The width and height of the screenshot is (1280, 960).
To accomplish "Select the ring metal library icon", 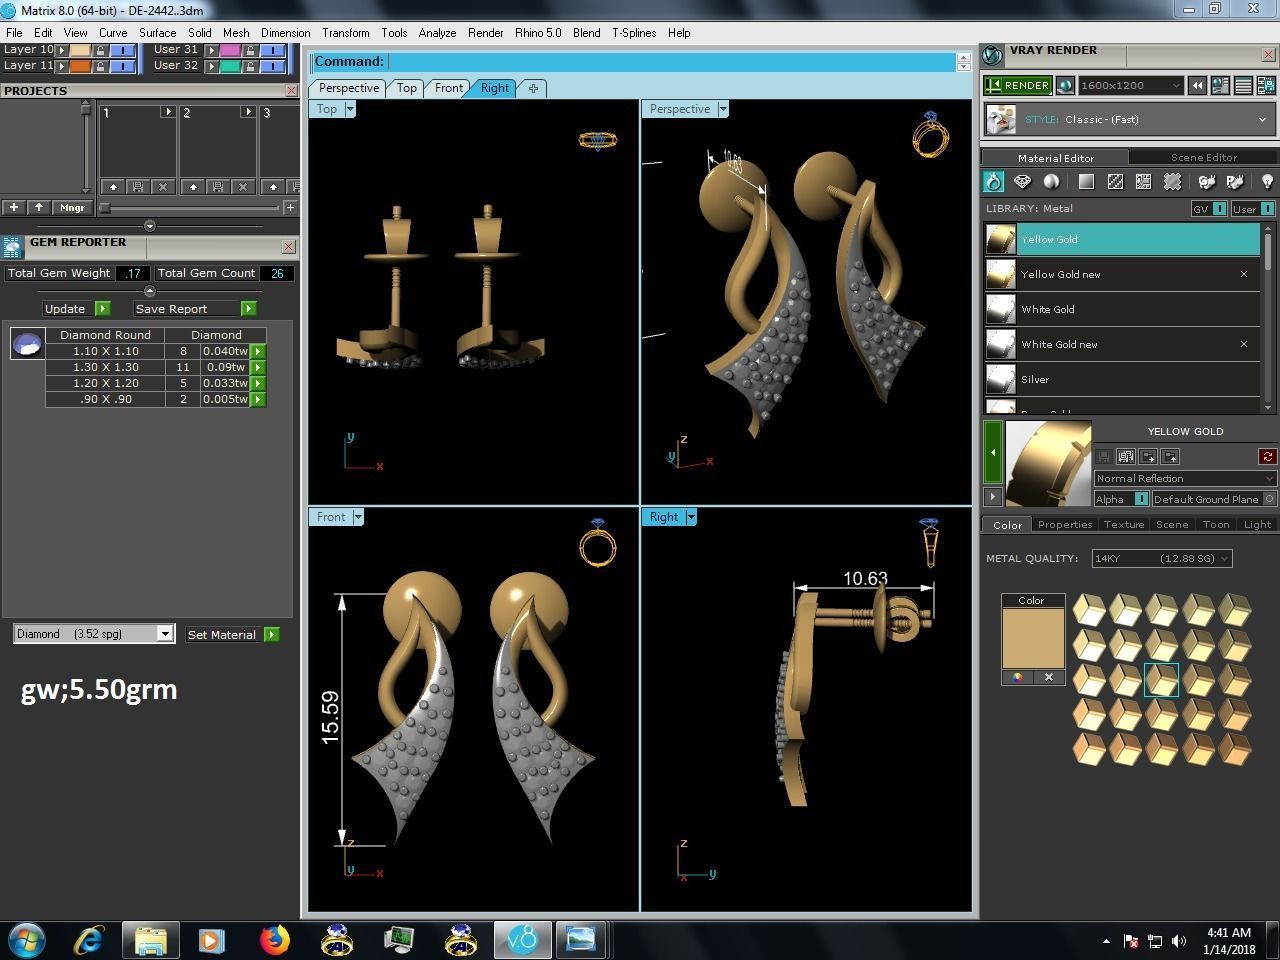I will 993,181.
